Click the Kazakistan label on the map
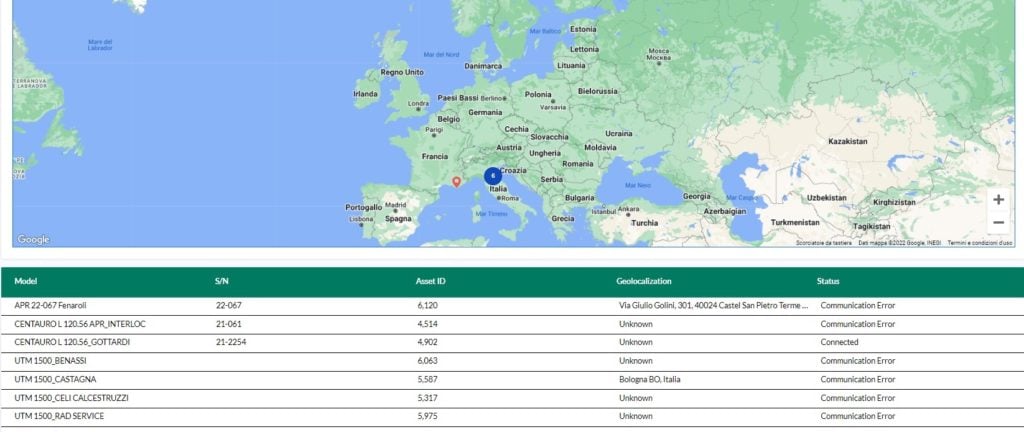 pos(848,141)
